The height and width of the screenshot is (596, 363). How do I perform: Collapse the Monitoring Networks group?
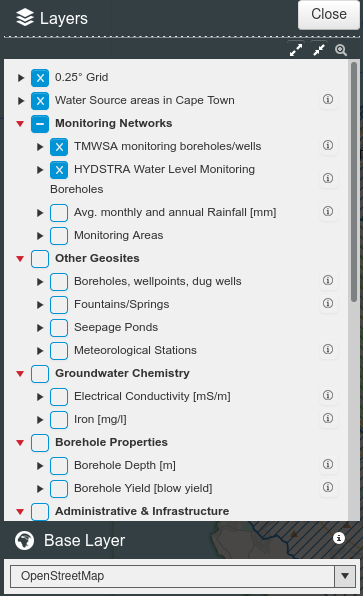21,124
